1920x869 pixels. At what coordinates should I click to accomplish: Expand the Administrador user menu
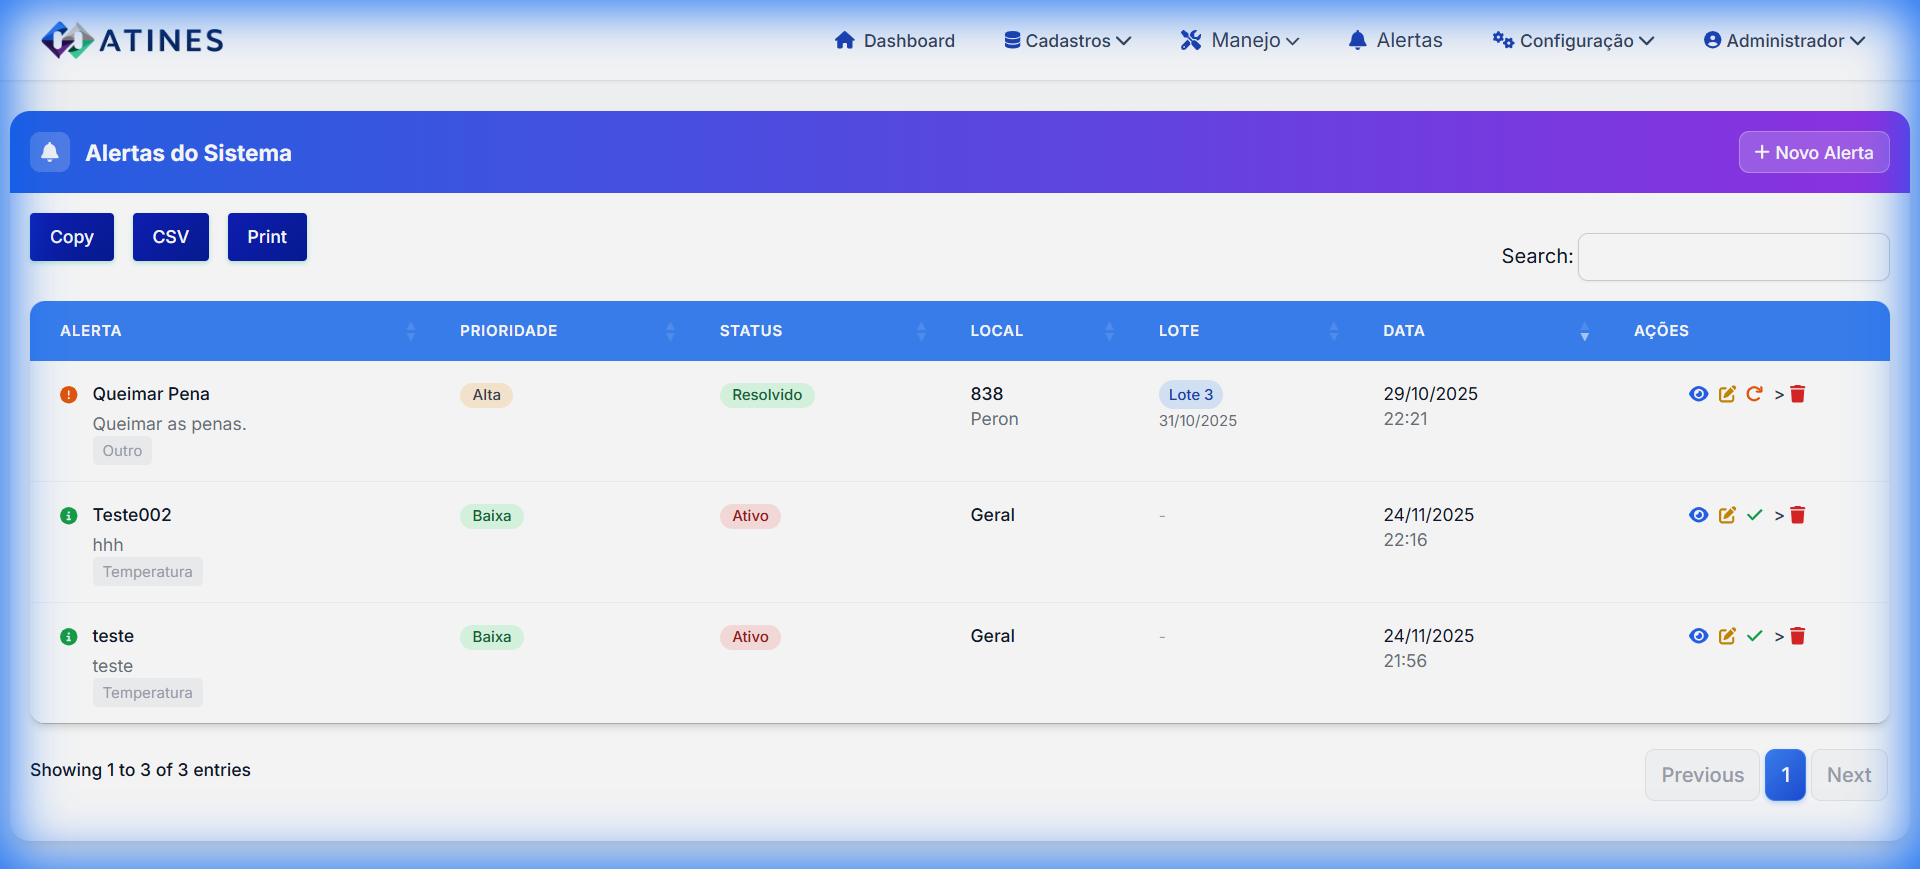[1784, 40]
